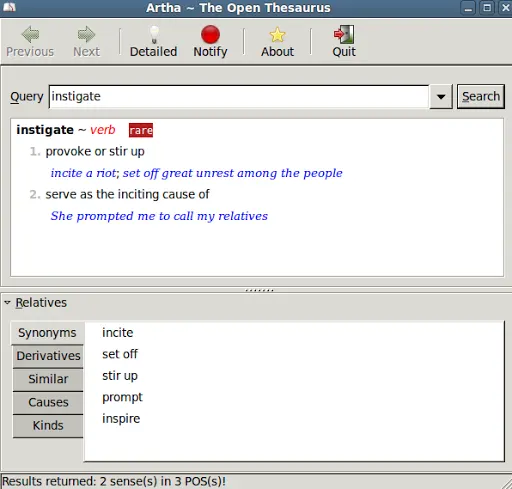Go forward with the Next arrow
The image size is (512, 489).
(x=86, y=42)
